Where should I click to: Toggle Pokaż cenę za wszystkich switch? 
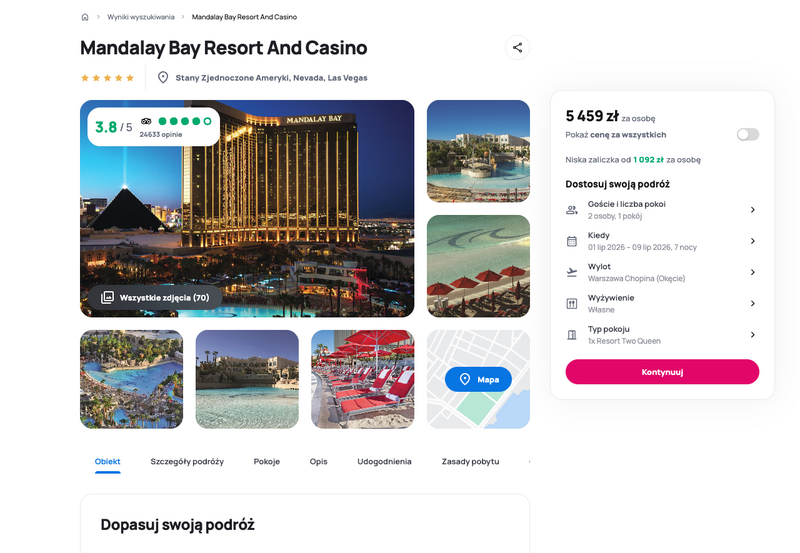[x=748, y=134]
